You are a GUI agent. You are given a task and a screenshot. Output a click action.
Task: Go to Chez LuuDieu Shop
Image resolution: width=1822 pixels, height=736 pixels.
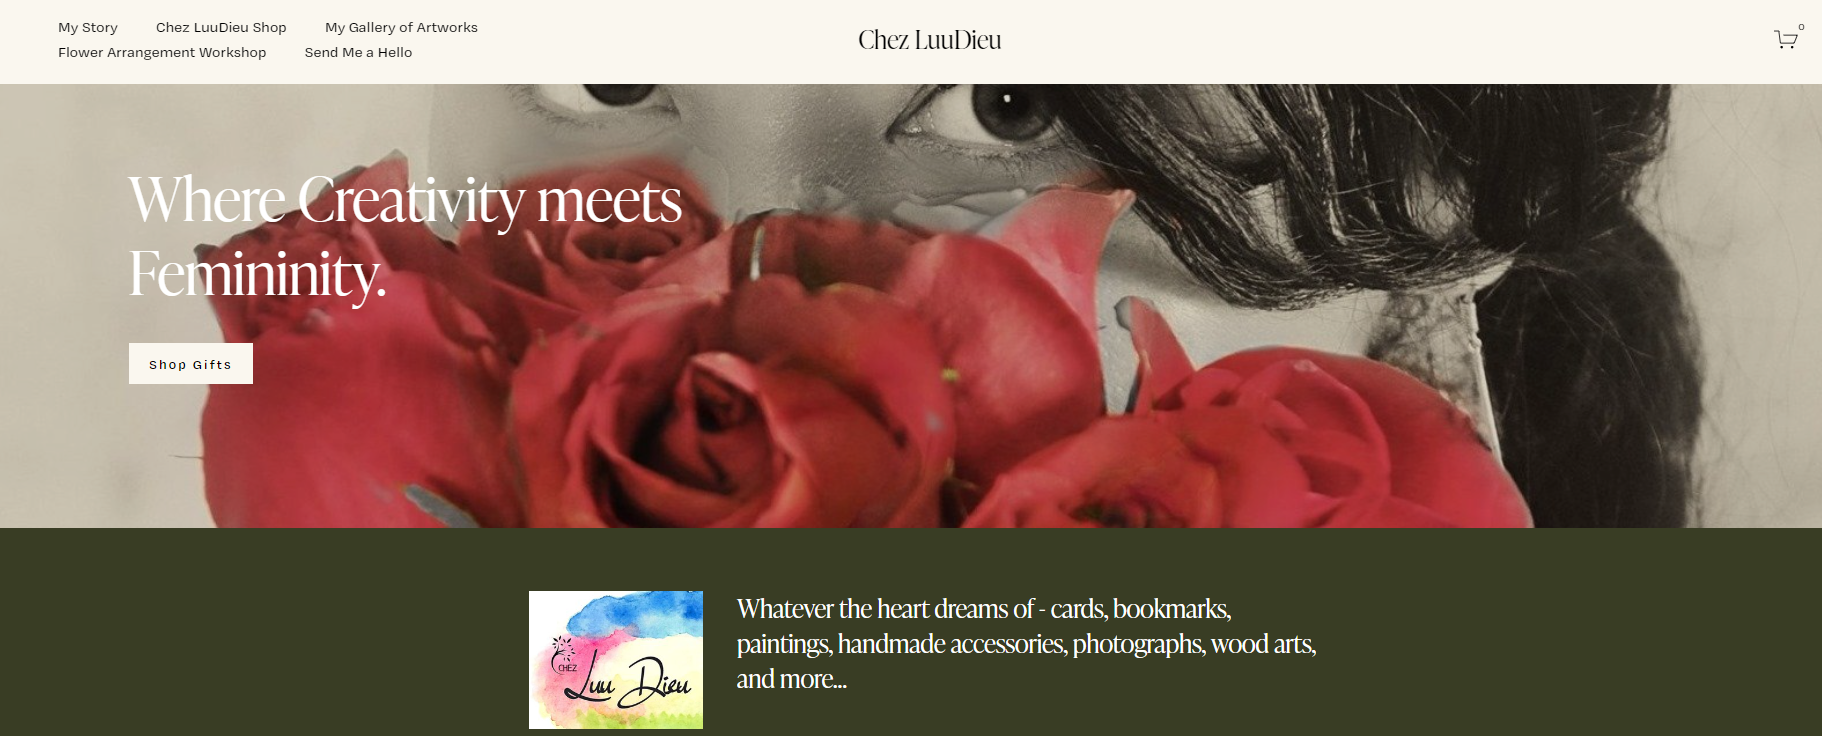tap(221, 27)
